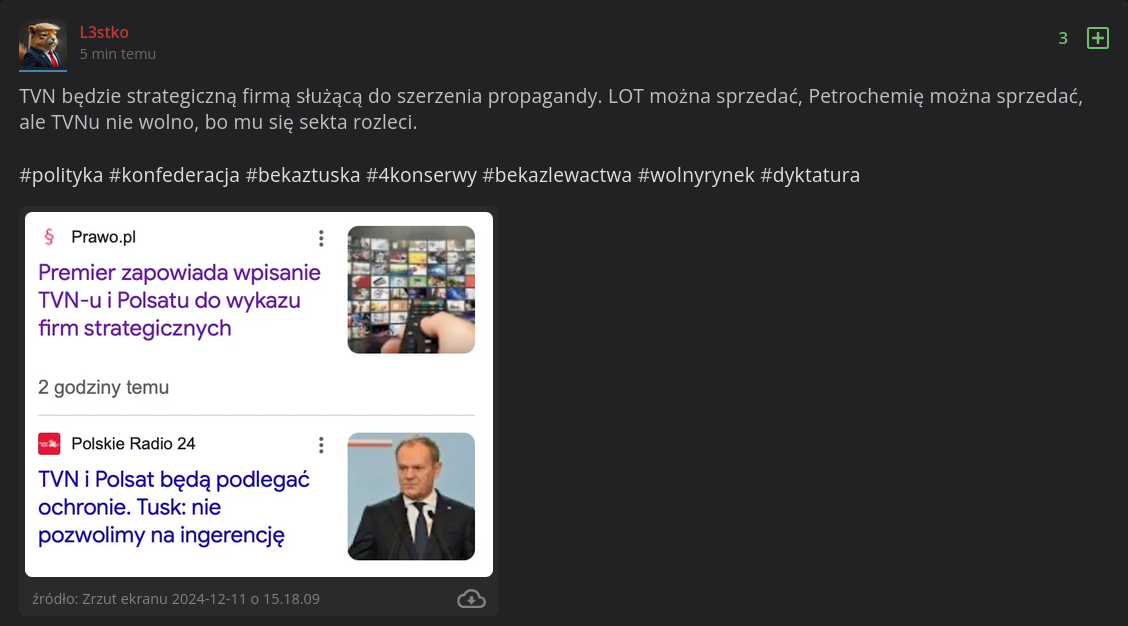Open headline 'TVN i Polsat będą podlegać ochronie'
The height and width of the screenshot is (626, 1128).
(x=174, y=507)
